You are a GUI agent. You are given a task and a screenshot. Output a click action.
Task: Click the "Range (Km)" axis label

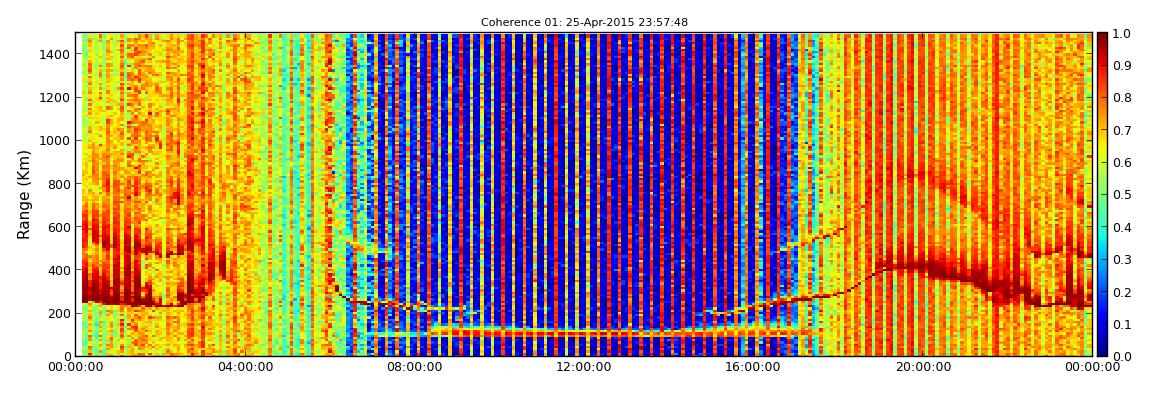pyautogui.click(x=24, y=194)
